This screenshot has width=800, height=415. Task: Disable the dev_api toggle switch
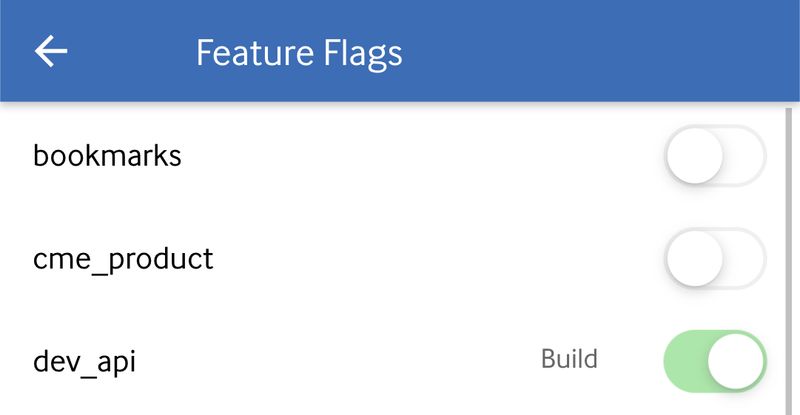[x=714, y=360]
